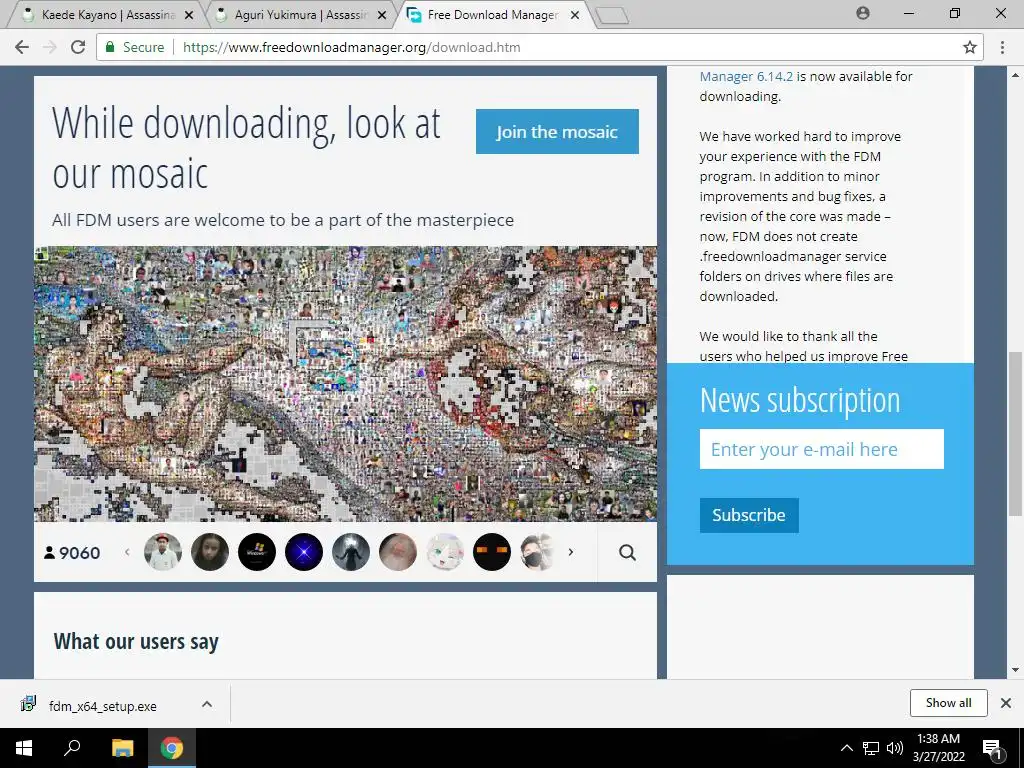Click the News subscription heading
Screen dimensions: 1024x768
pyautogui.click(x=800, y=400)
